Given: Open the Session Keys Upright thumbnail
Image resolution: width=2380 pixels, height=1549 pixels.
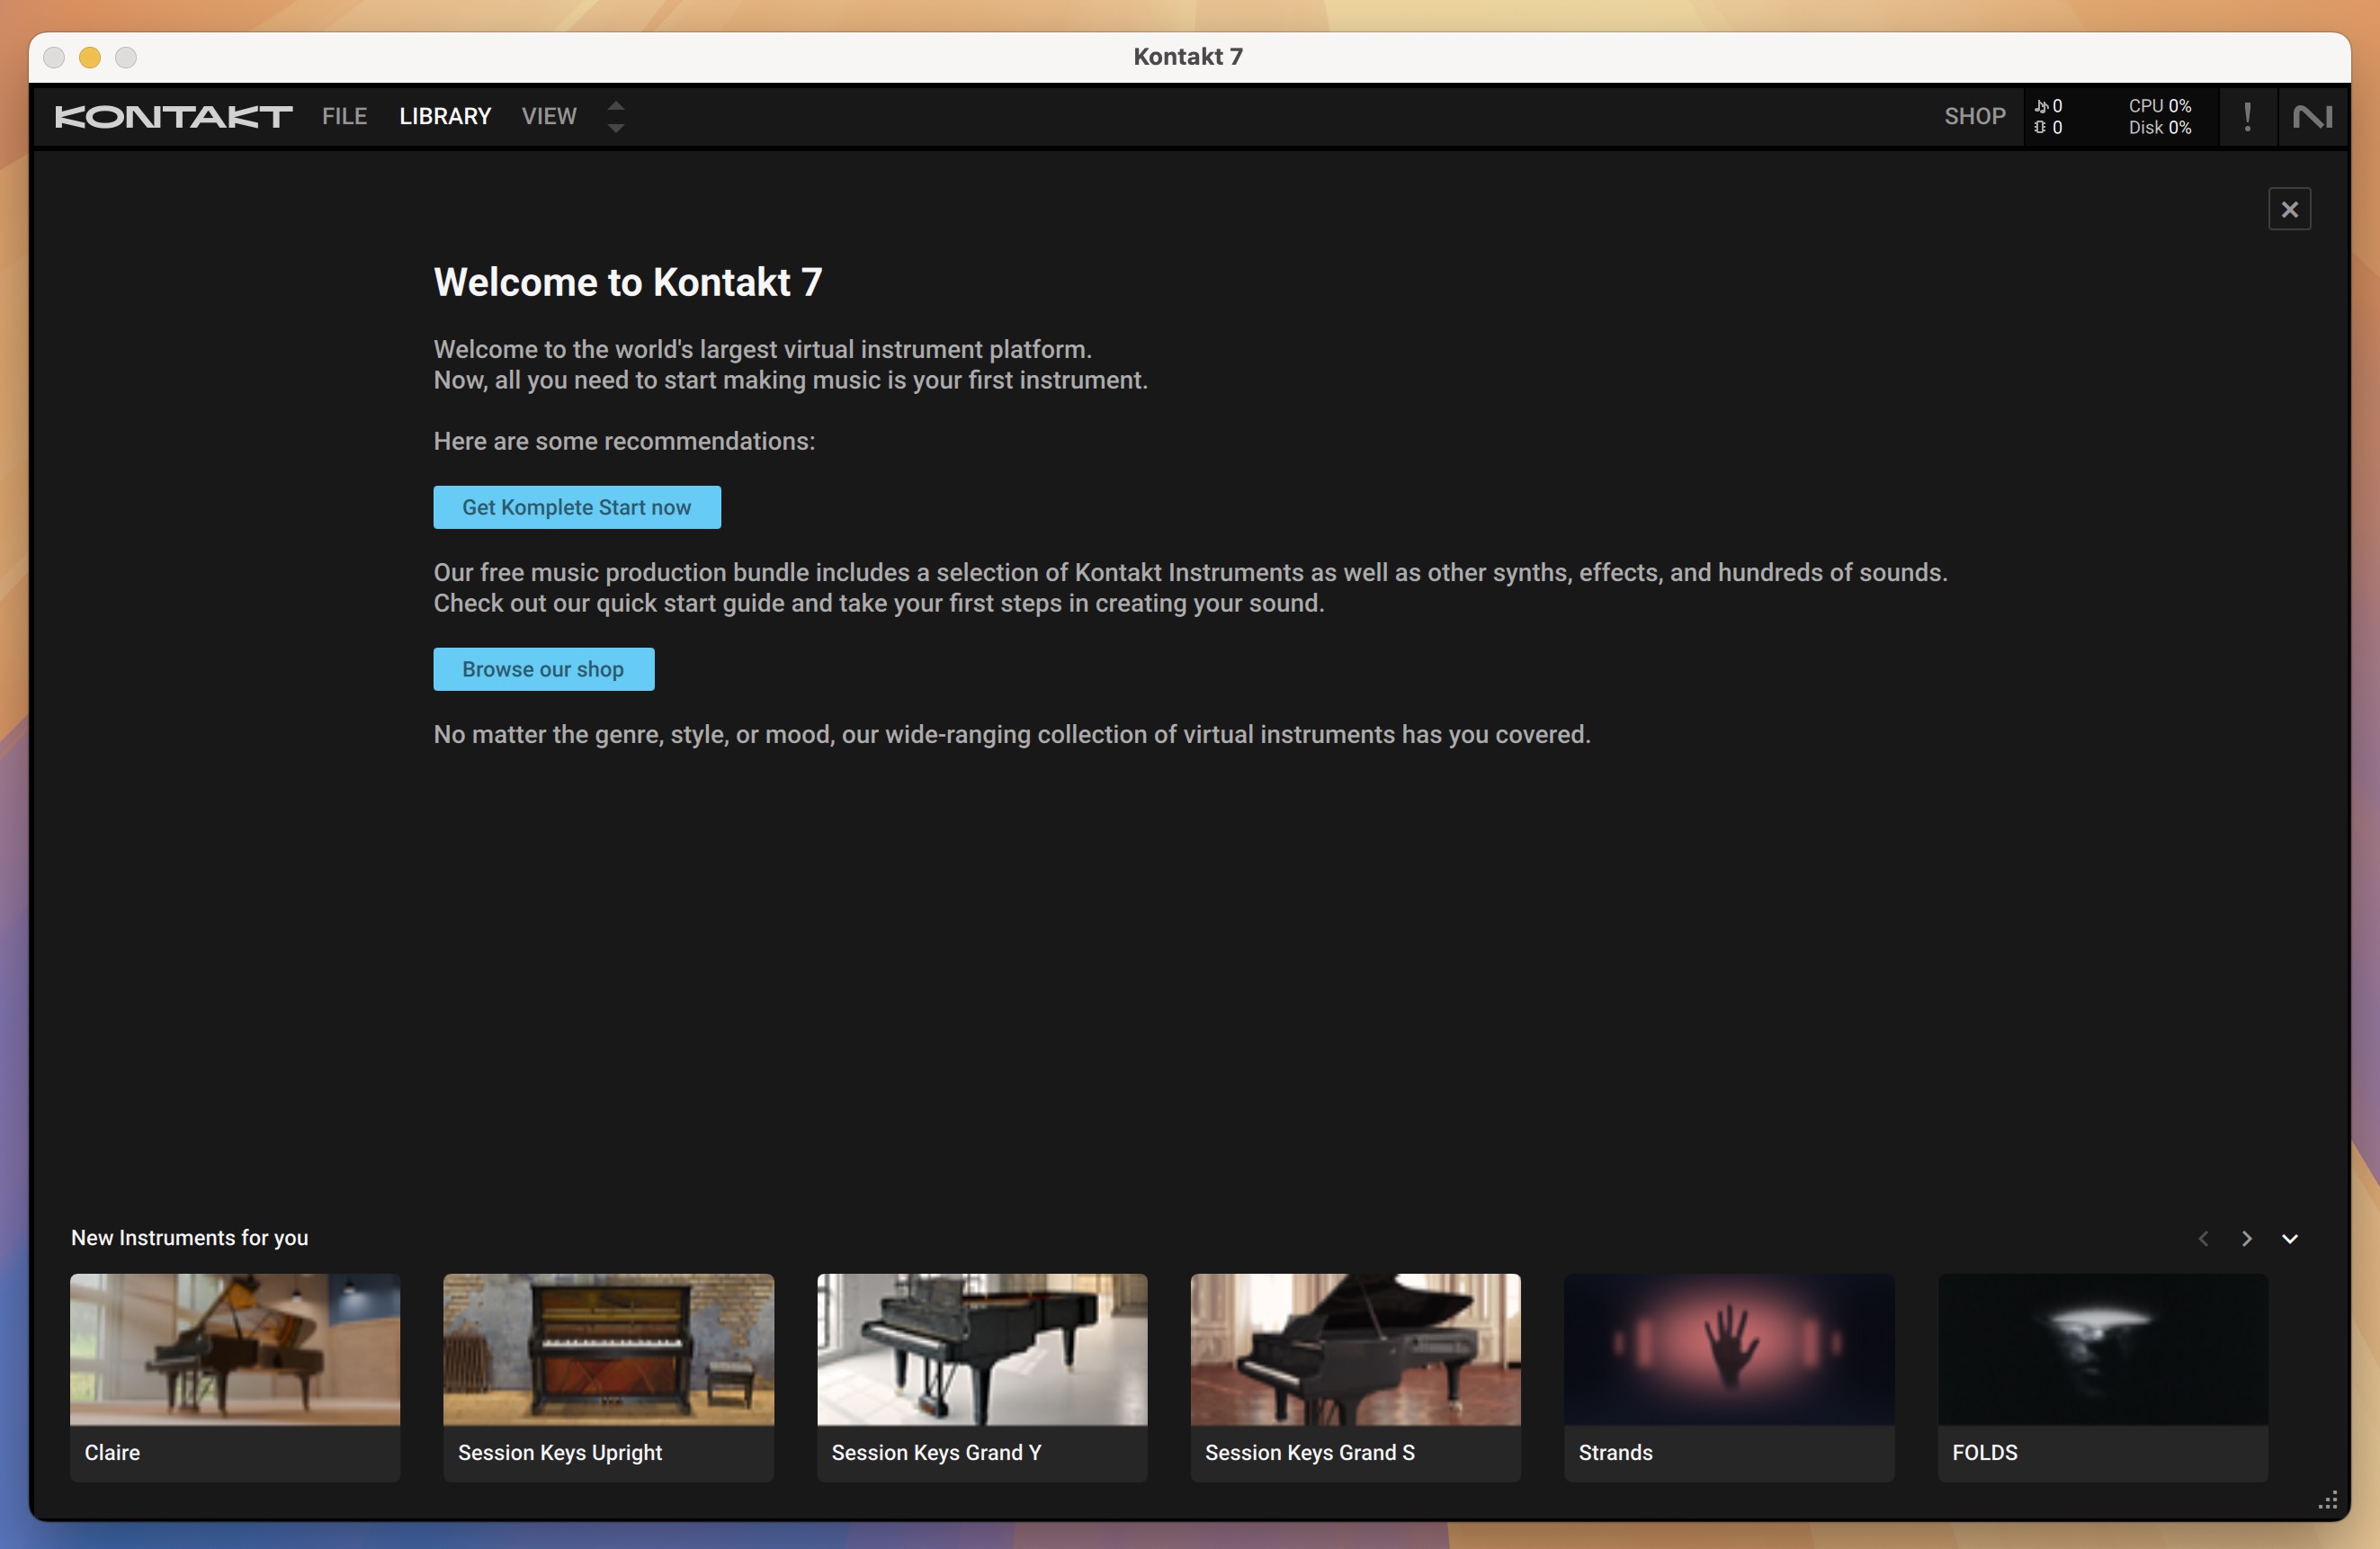Looking at the screenshot, I should pos(608,1349).
